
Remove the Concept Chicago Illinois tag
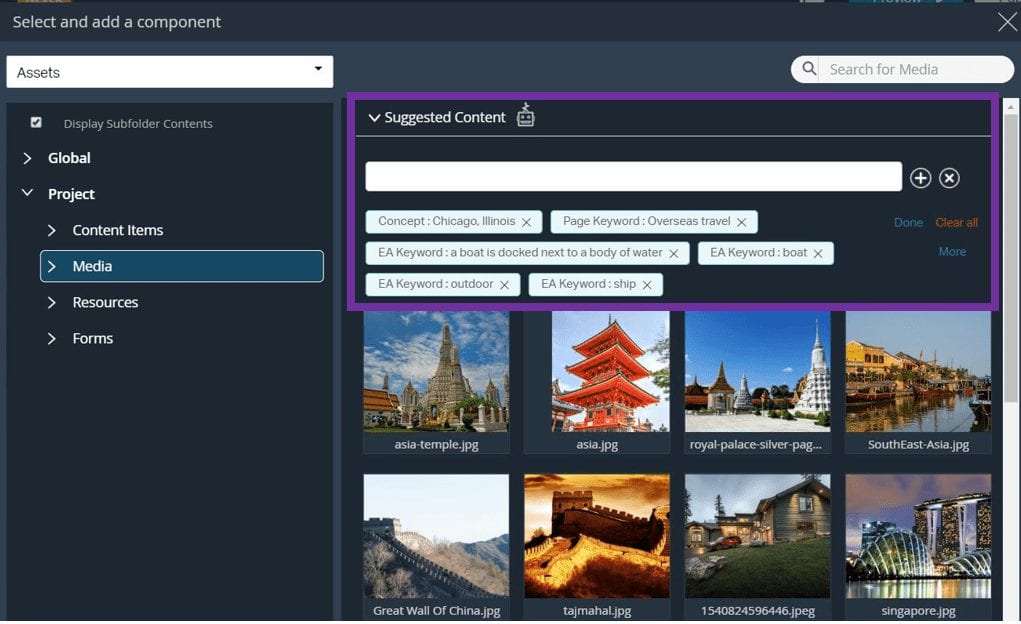coord(527,221)
